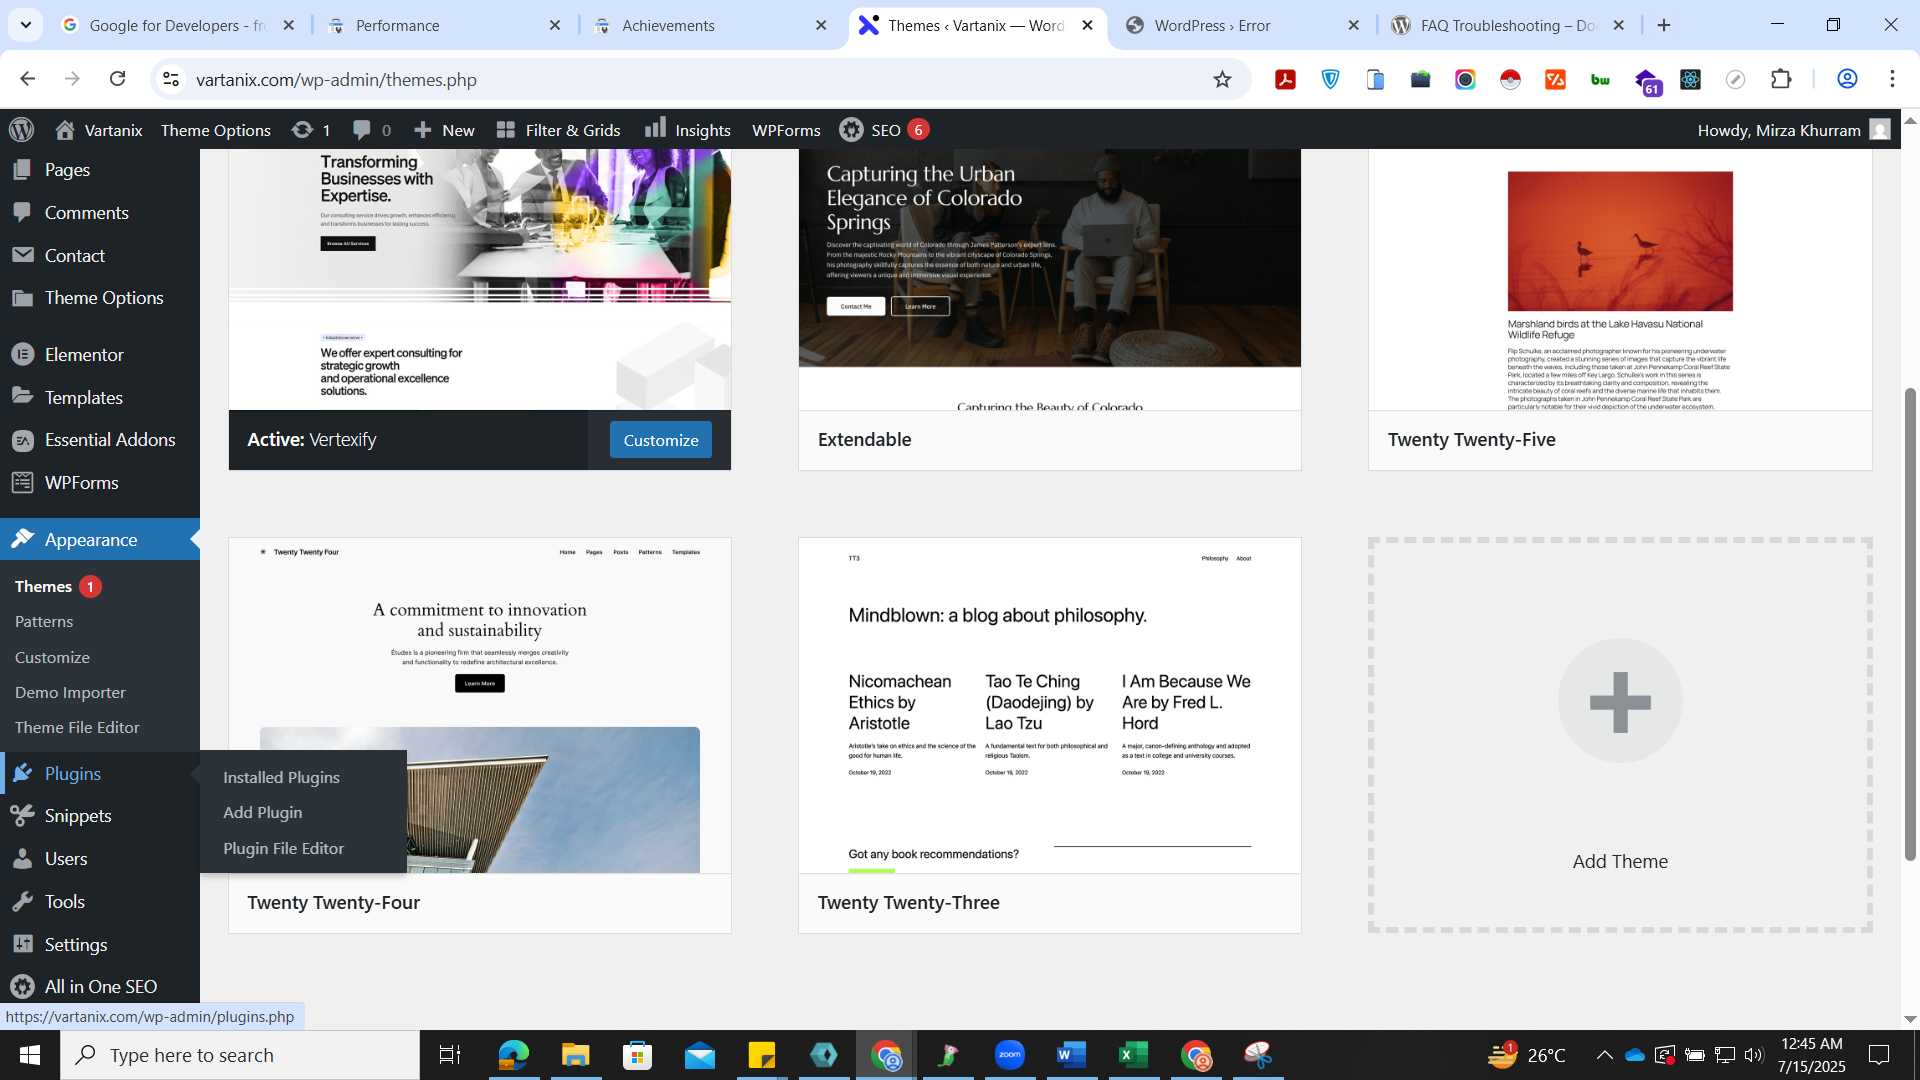Open the WordPress logo menu in admin bar
1920x1080 pixels.
pos(22,130)
